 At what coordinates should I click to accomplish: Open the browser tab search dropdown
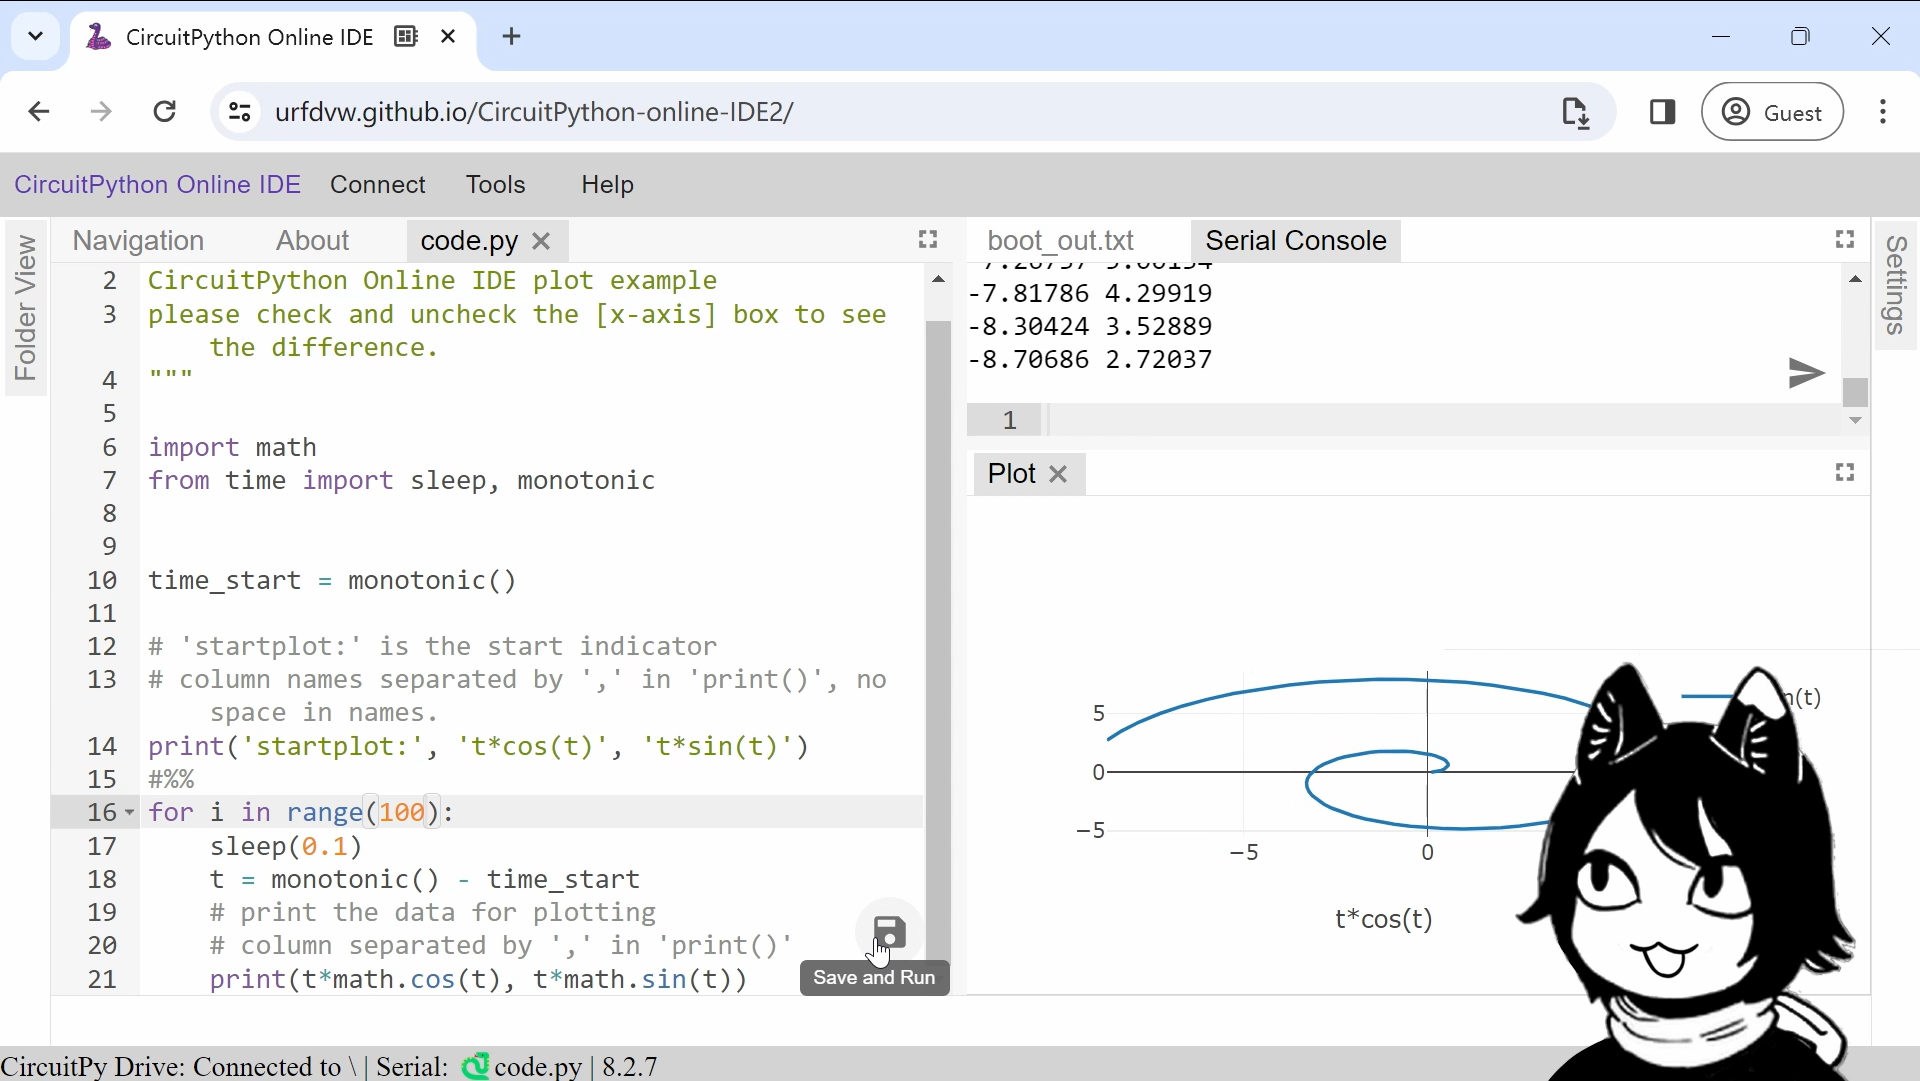[34, 36]
